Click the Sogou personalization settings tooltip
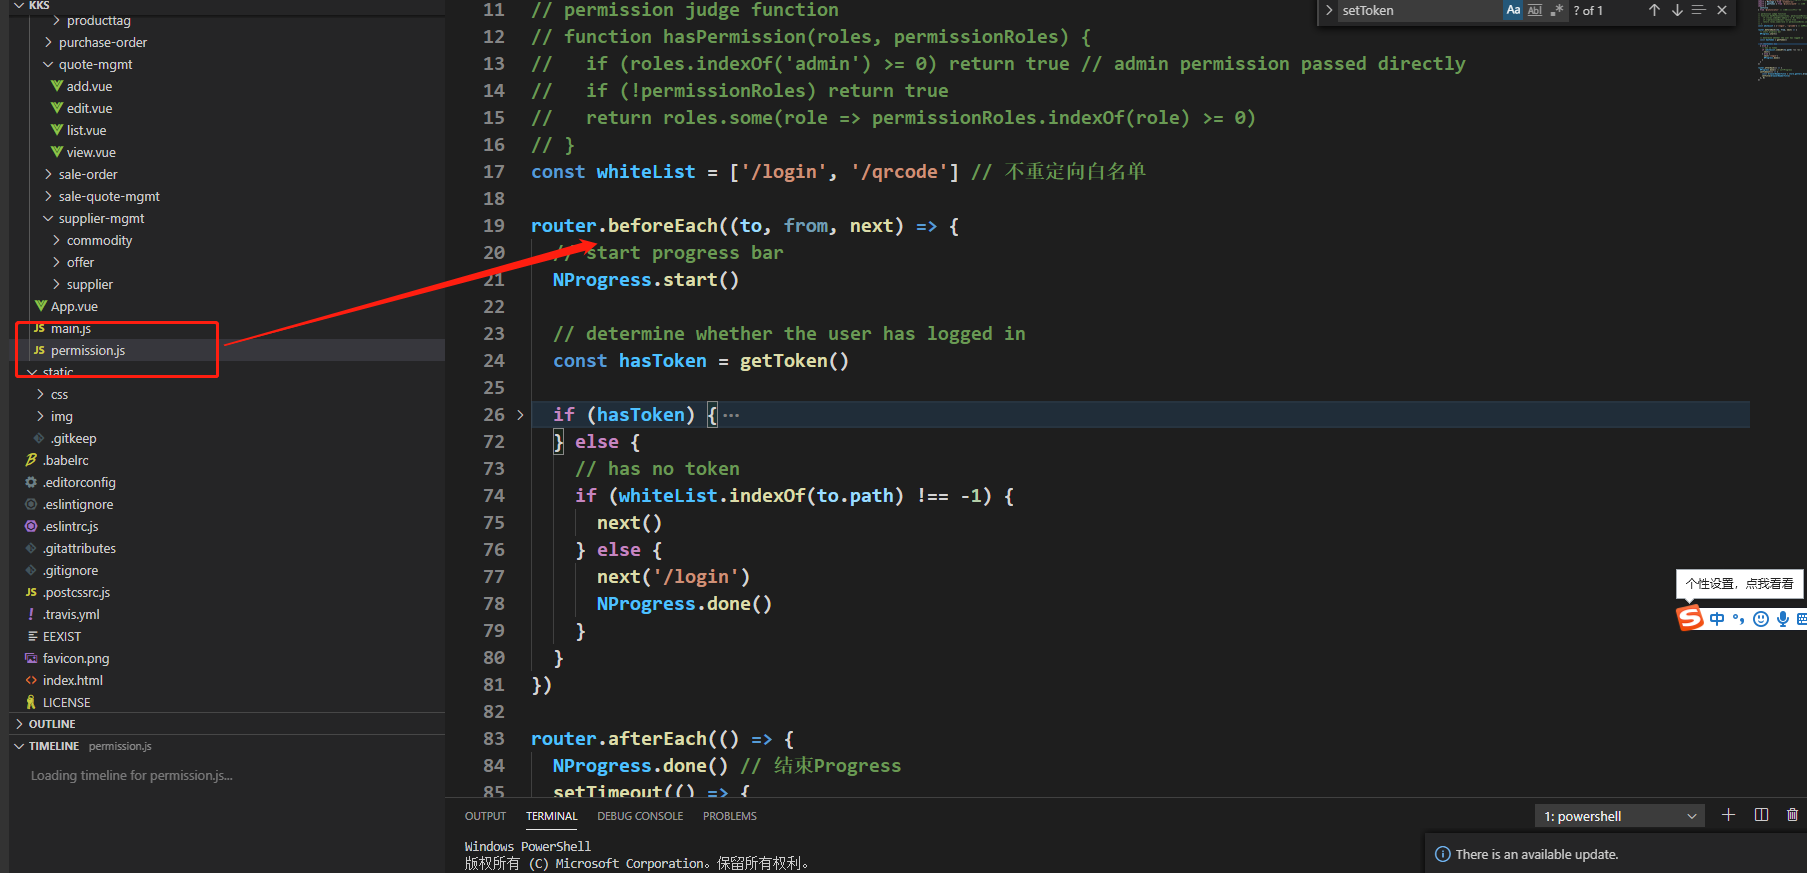This screenshot has height=873, width=1807. click(x=1739, y=584)
